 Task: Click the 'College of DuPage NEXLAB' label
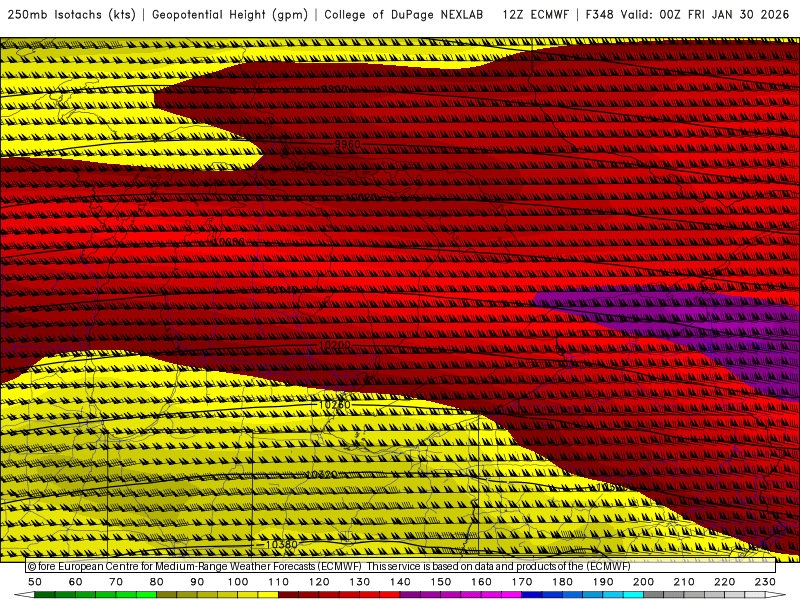coord(404,15)
